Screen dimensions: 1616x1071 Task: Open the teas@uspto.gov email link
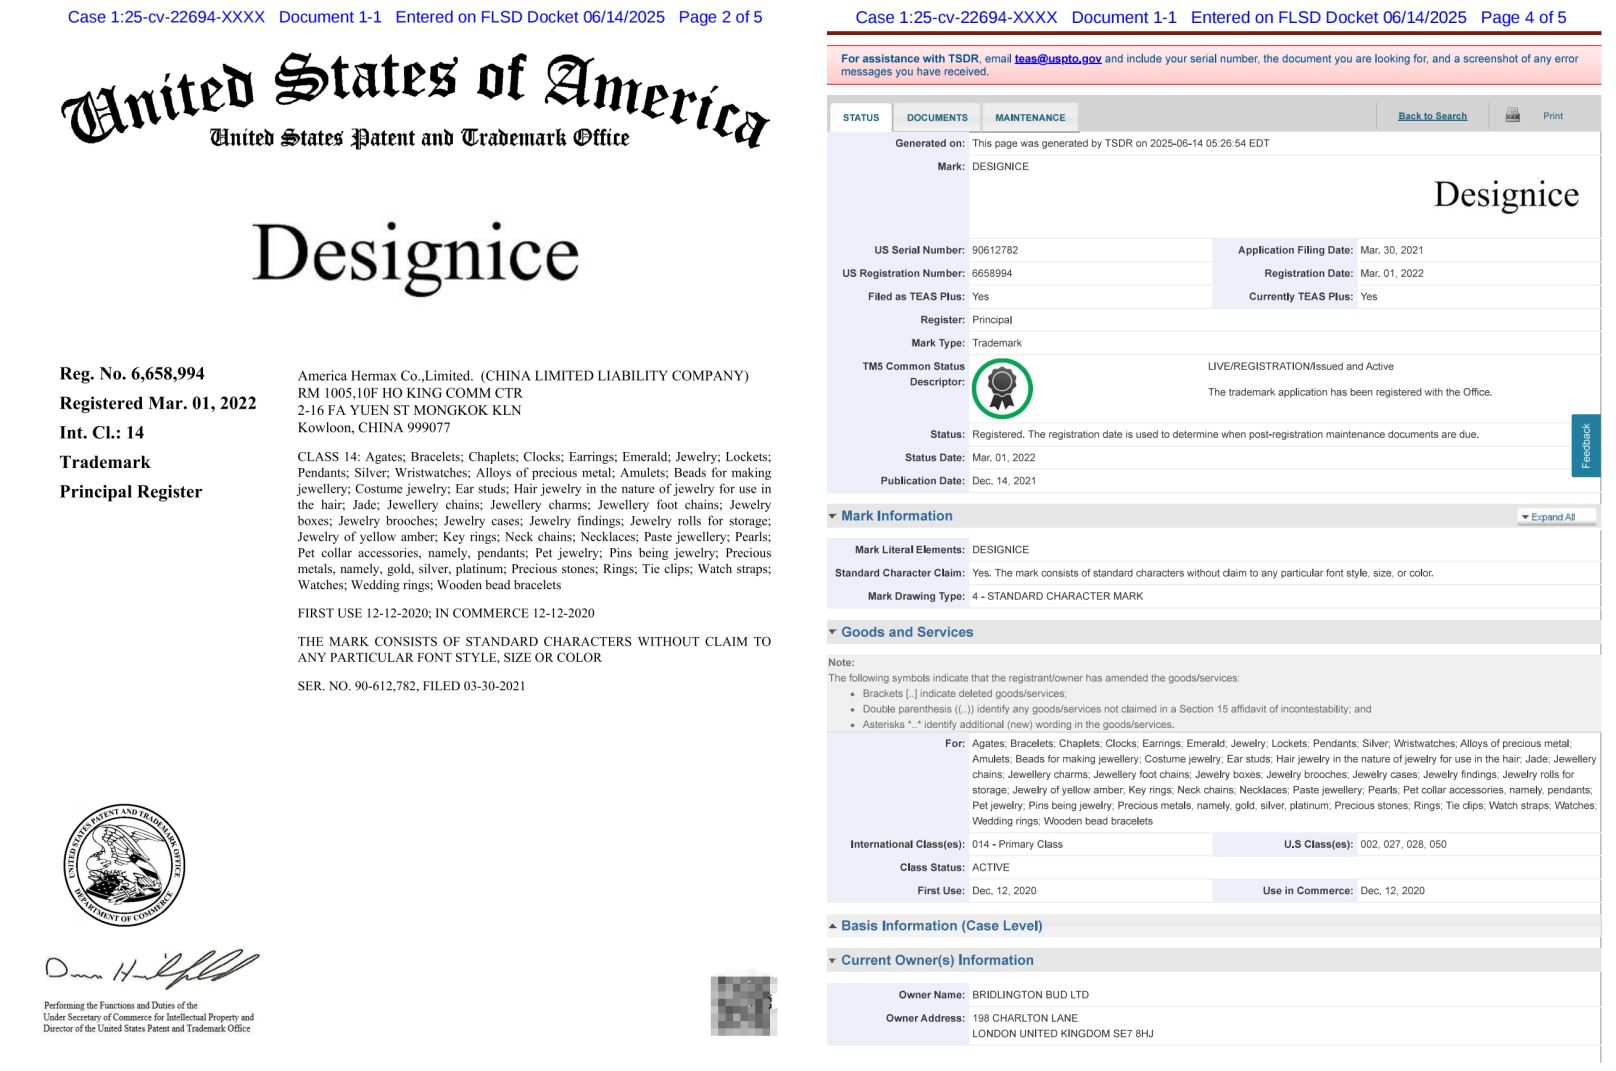[x=1057, y=59]
